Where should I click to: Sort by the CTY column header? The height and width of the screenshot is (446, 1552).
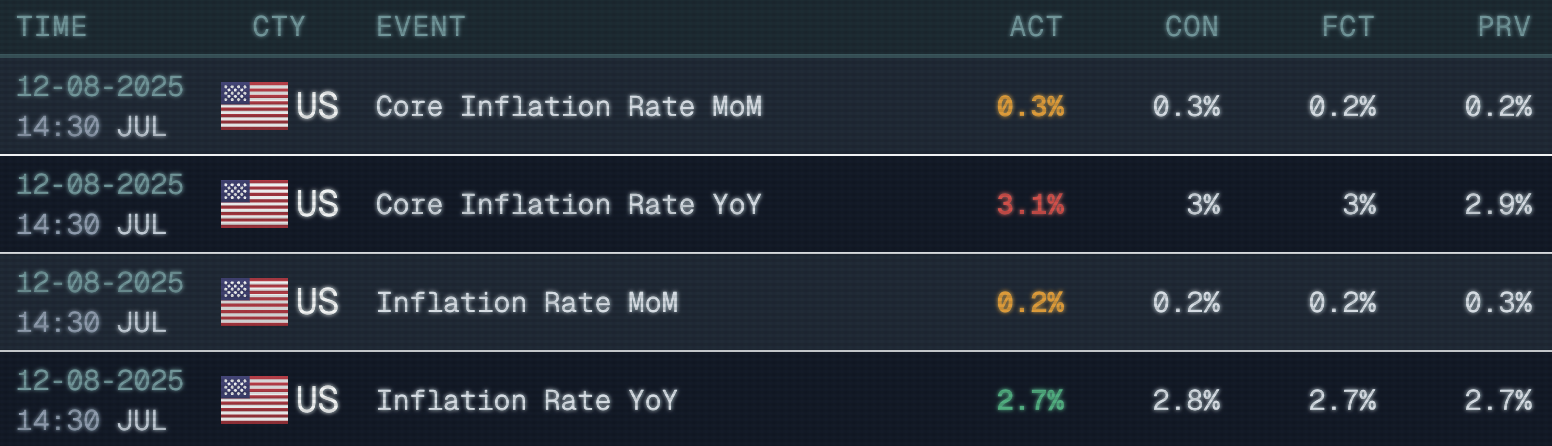279,27
